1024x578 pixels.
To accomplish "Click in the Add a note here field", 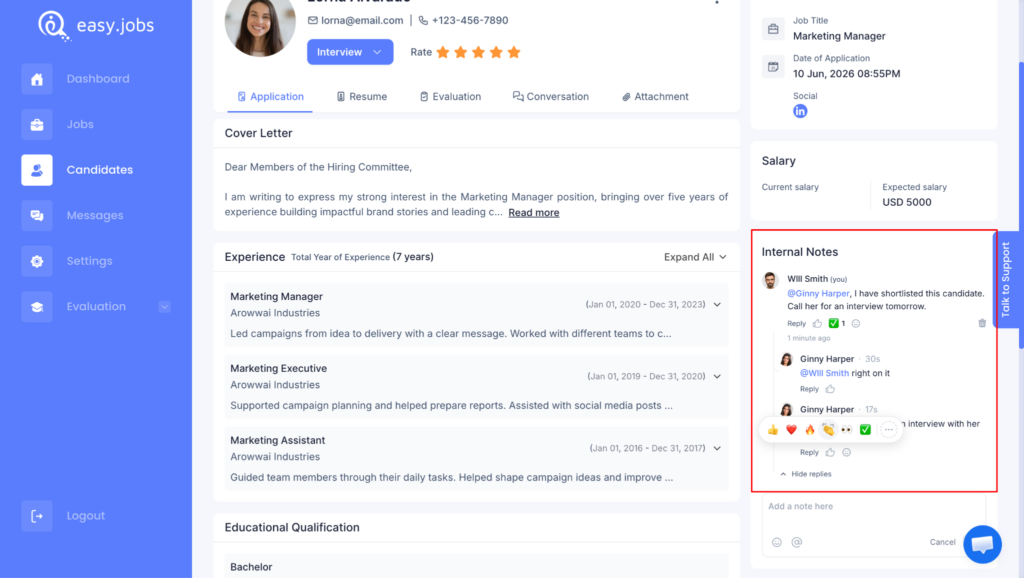I will point(874,507).
